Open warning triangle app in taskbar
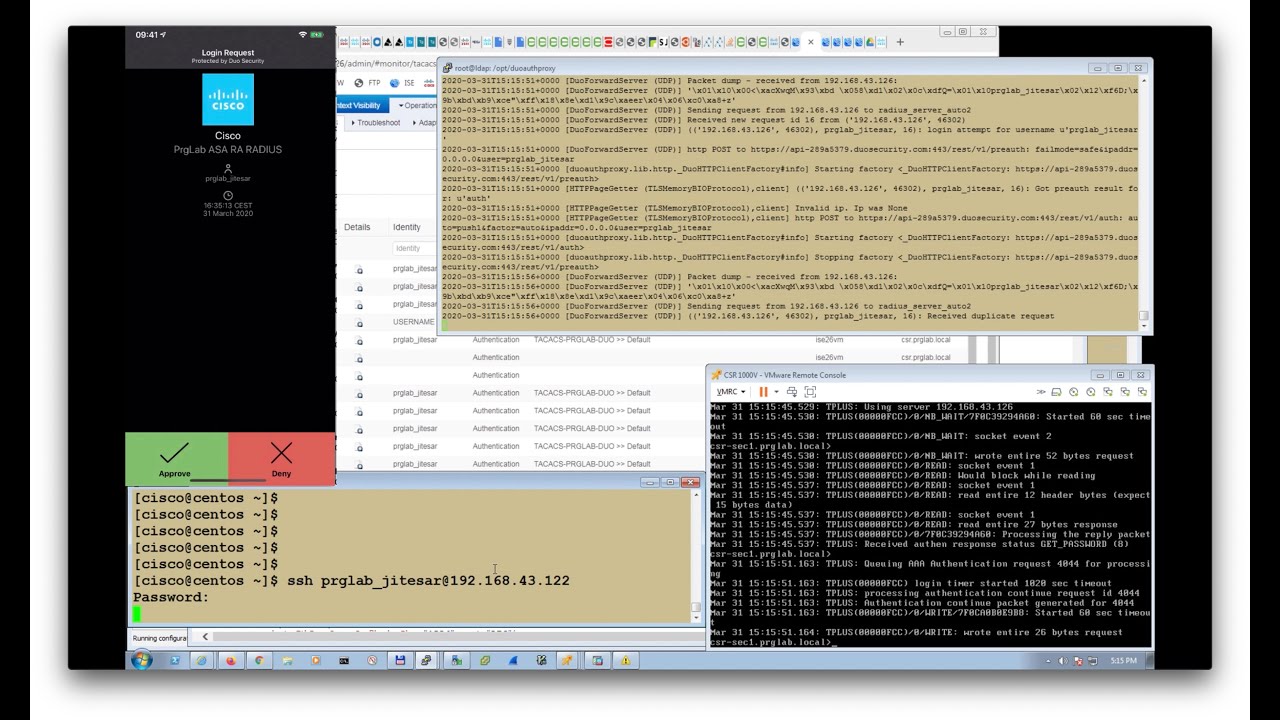 tap(626, 660)
